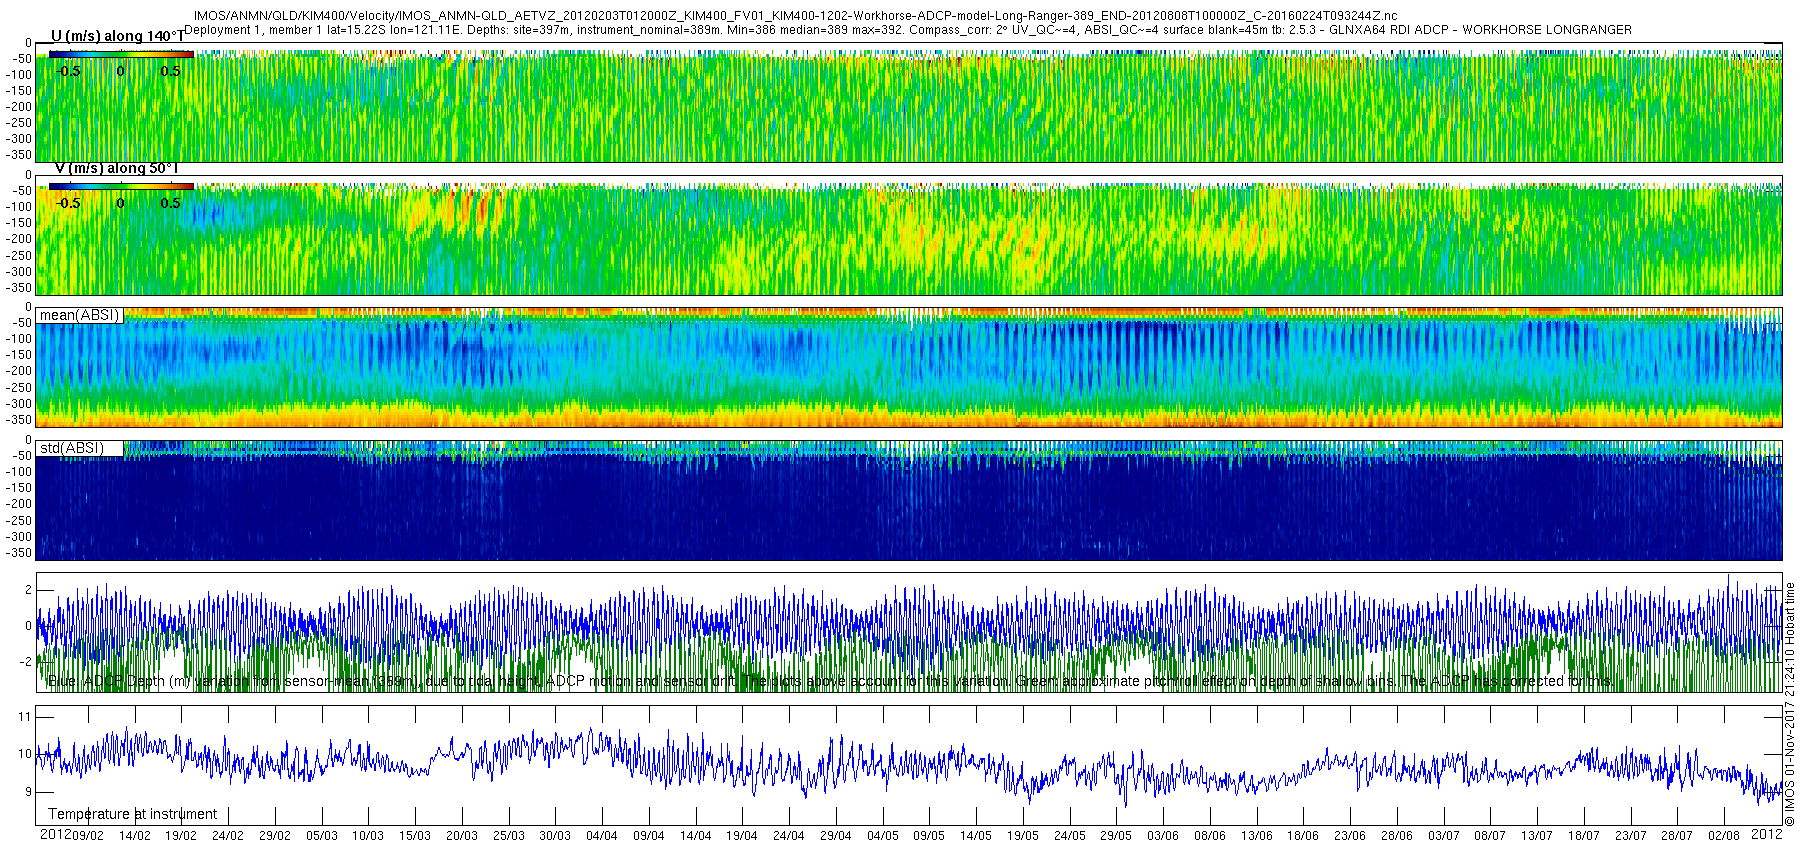Screen dimensions: 1800x850
Task: Click the '13/06' date tick label
Action: click(x=1256, y=835)
